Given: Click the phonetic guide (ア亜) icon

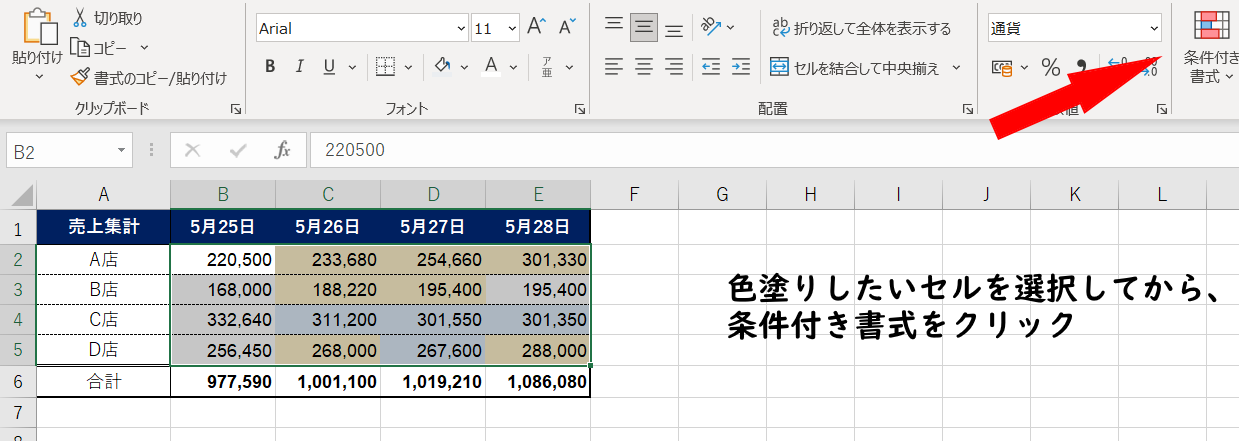Looking at the screenshot, I should (547, 67).
